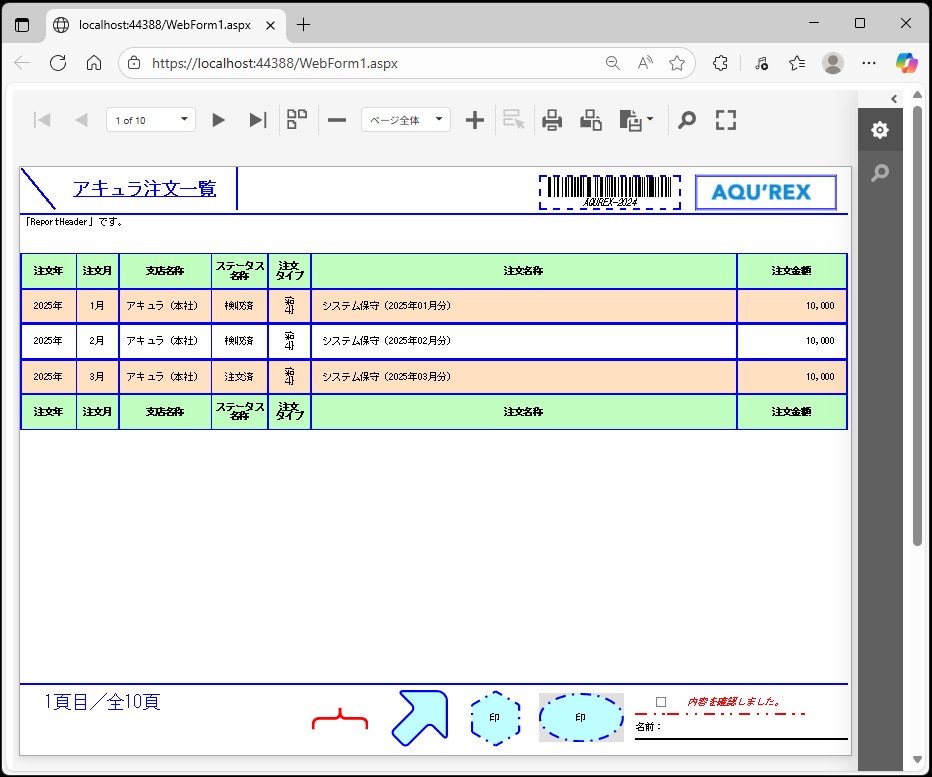Open the search magnifier in toolbar
The width and height of the screenshot is (932, 777).
point(687,120)
